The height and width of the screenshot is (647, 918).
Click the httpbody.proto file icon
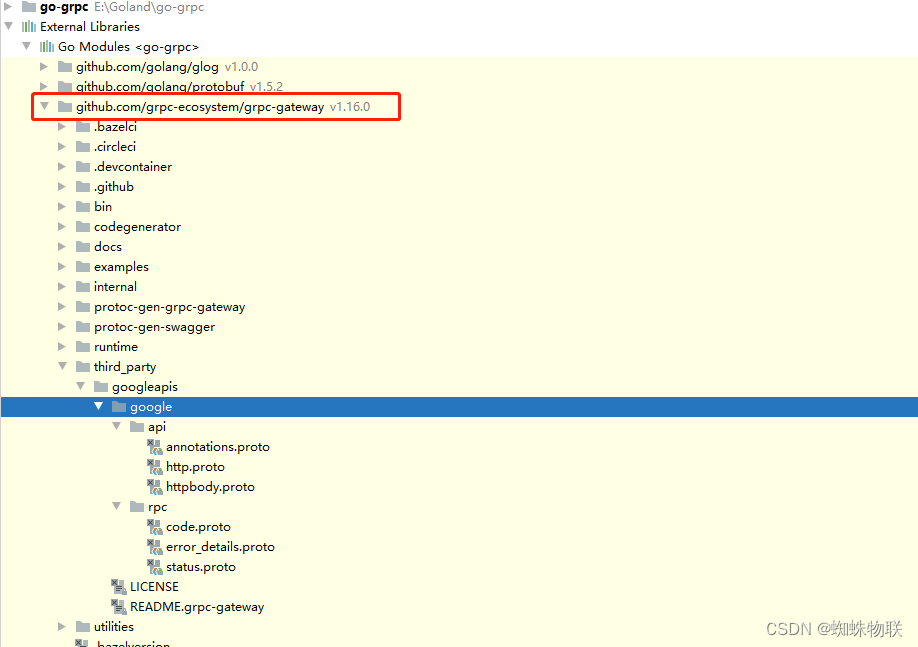155,487
